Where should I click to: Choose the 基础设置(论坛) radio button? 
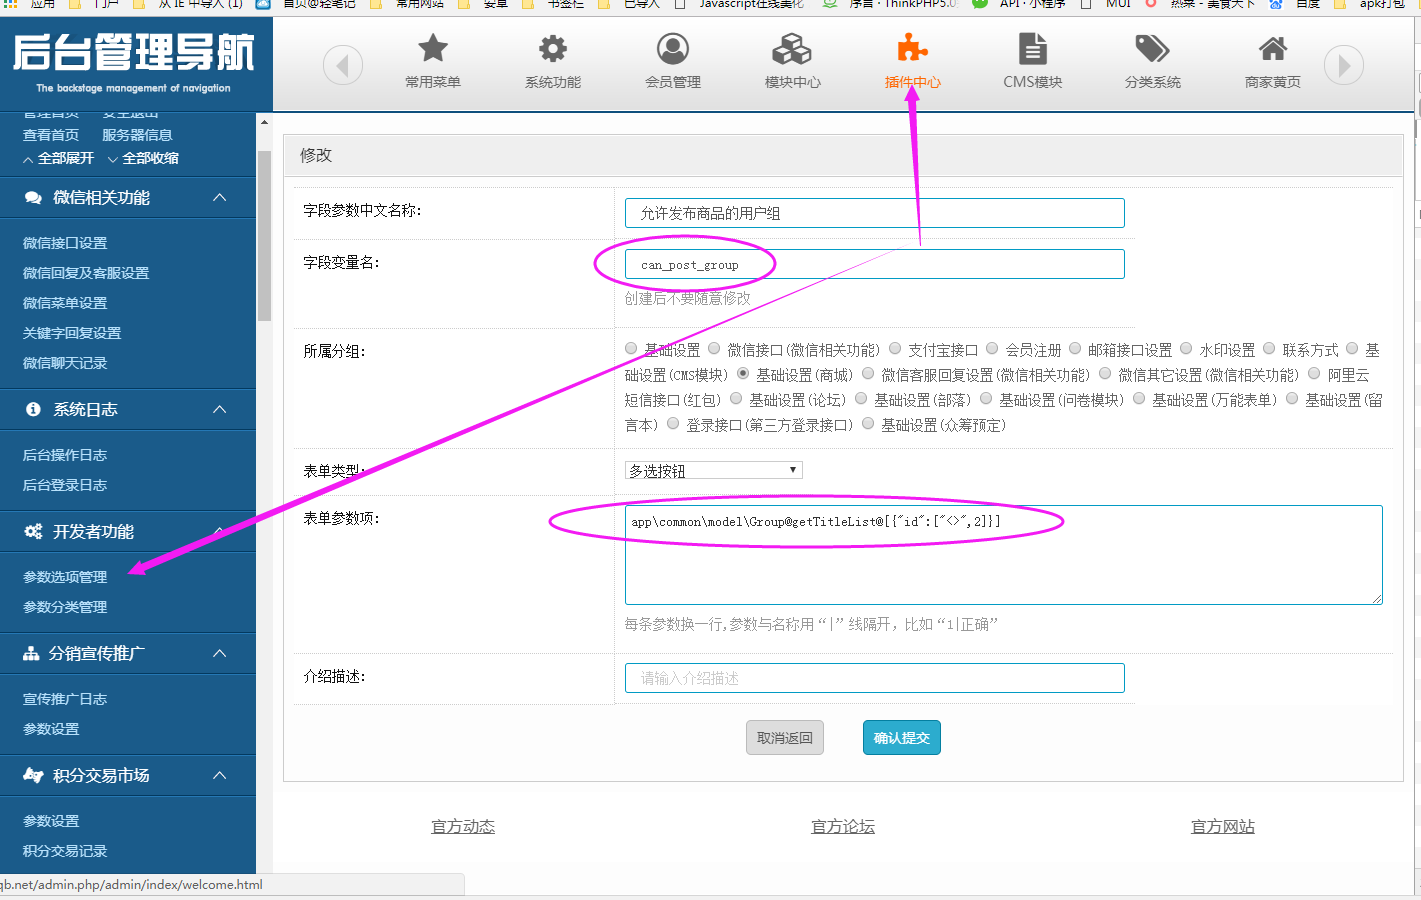(x=736, y=399)
